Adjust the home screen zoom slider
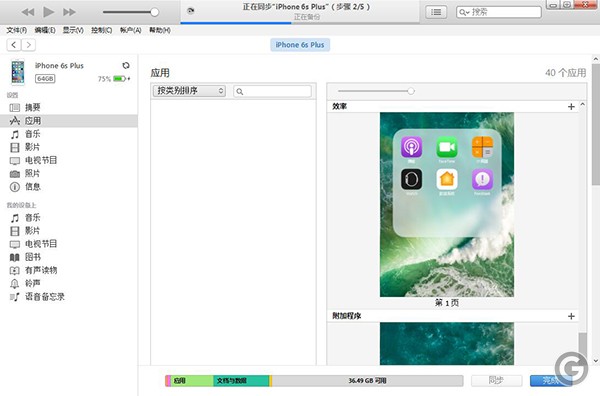This screenshot has width=600, height=396. point(411,91)
